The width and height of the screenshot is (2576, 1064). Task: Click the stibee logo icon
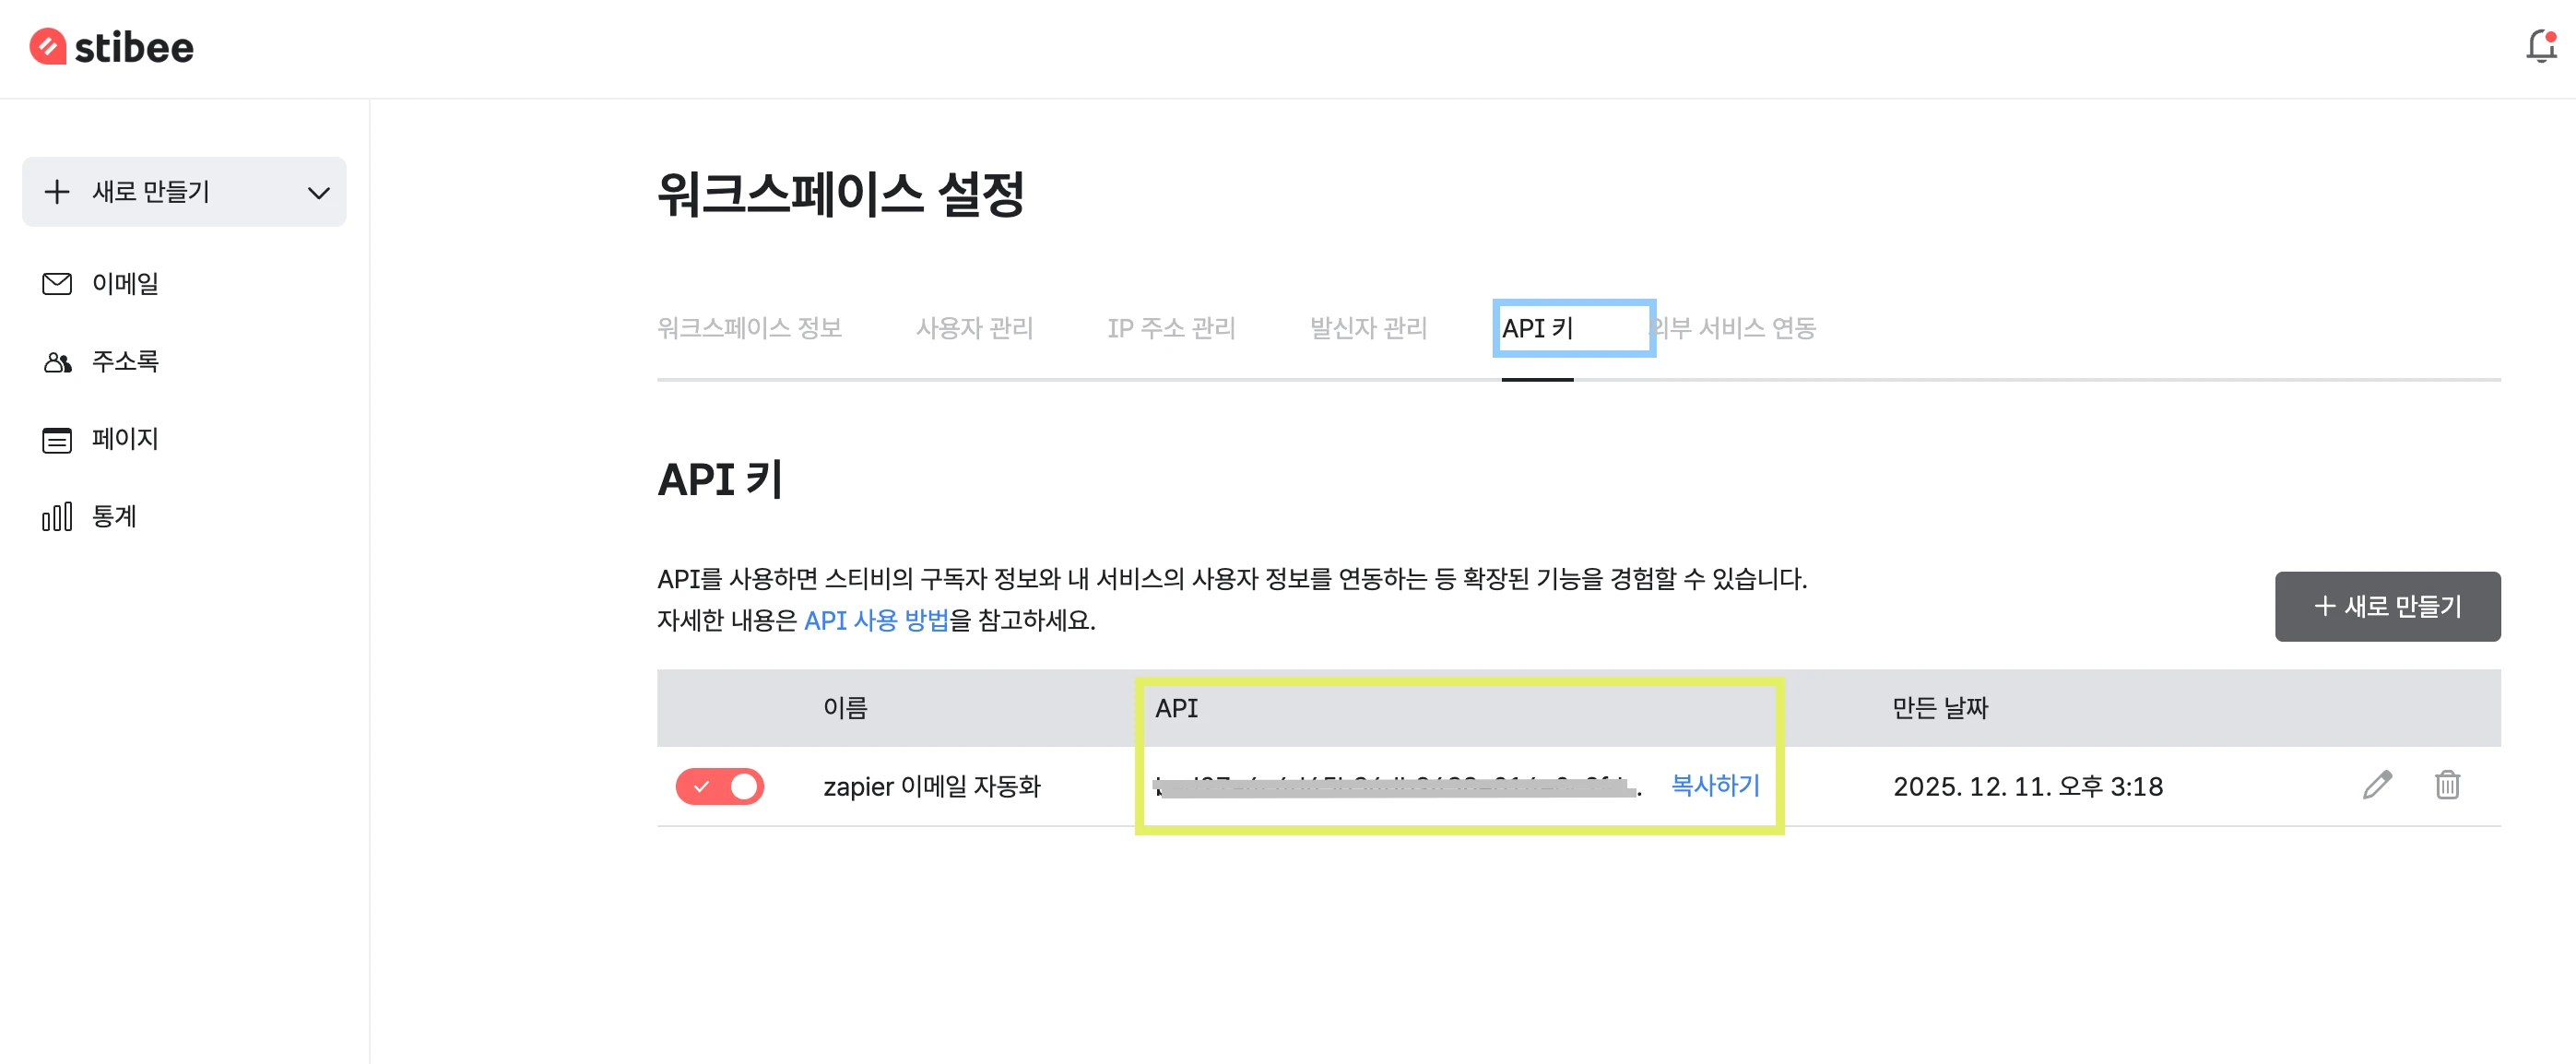click(47, 47)
